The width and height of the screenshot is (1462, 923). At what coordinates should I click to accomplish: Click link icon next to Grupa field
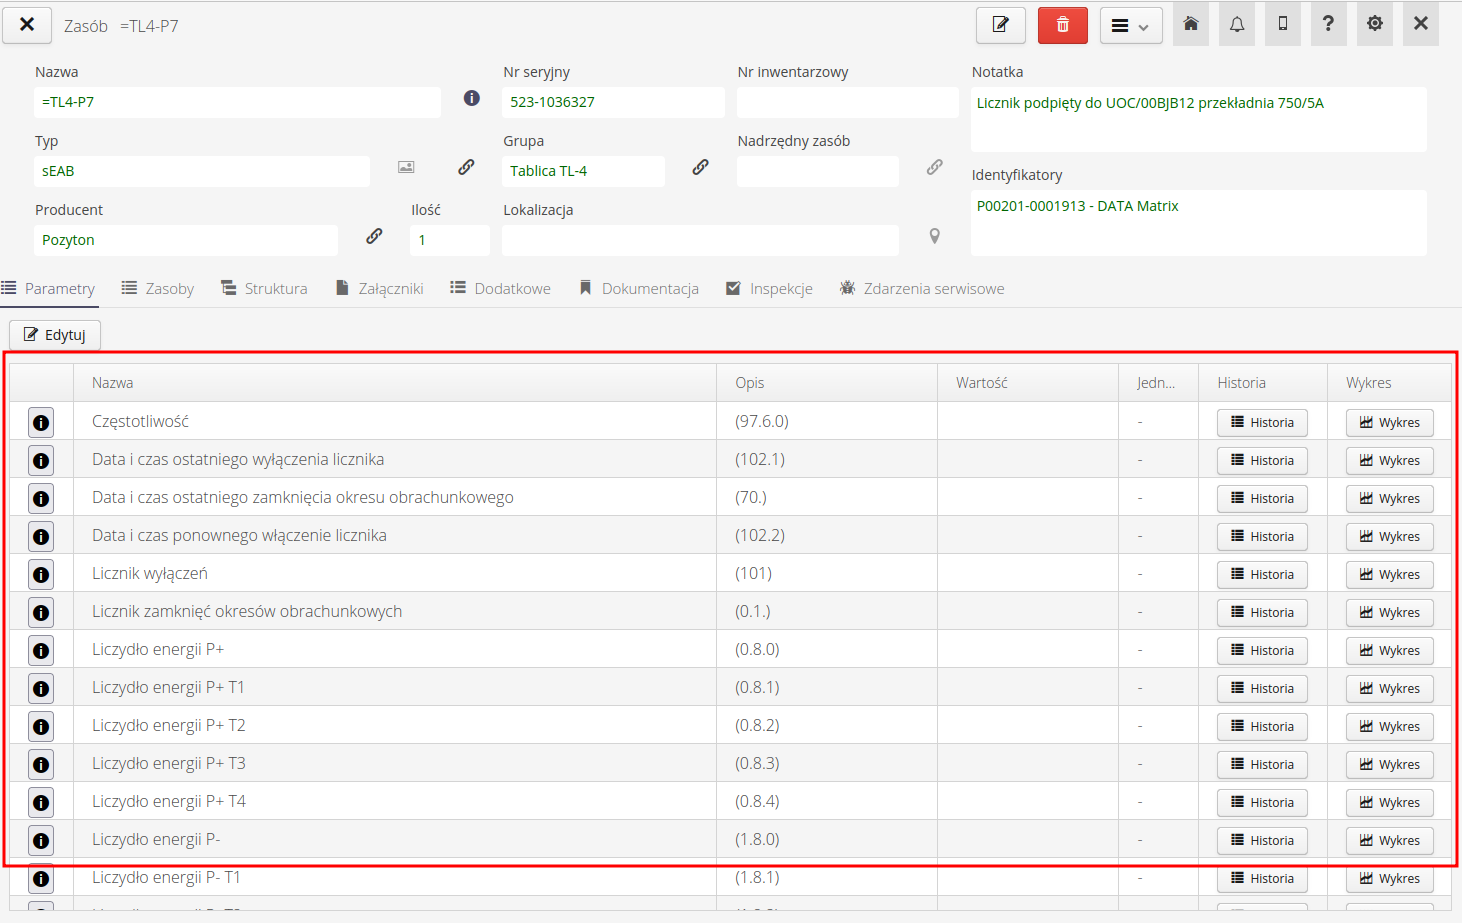[x=701, y=167]
